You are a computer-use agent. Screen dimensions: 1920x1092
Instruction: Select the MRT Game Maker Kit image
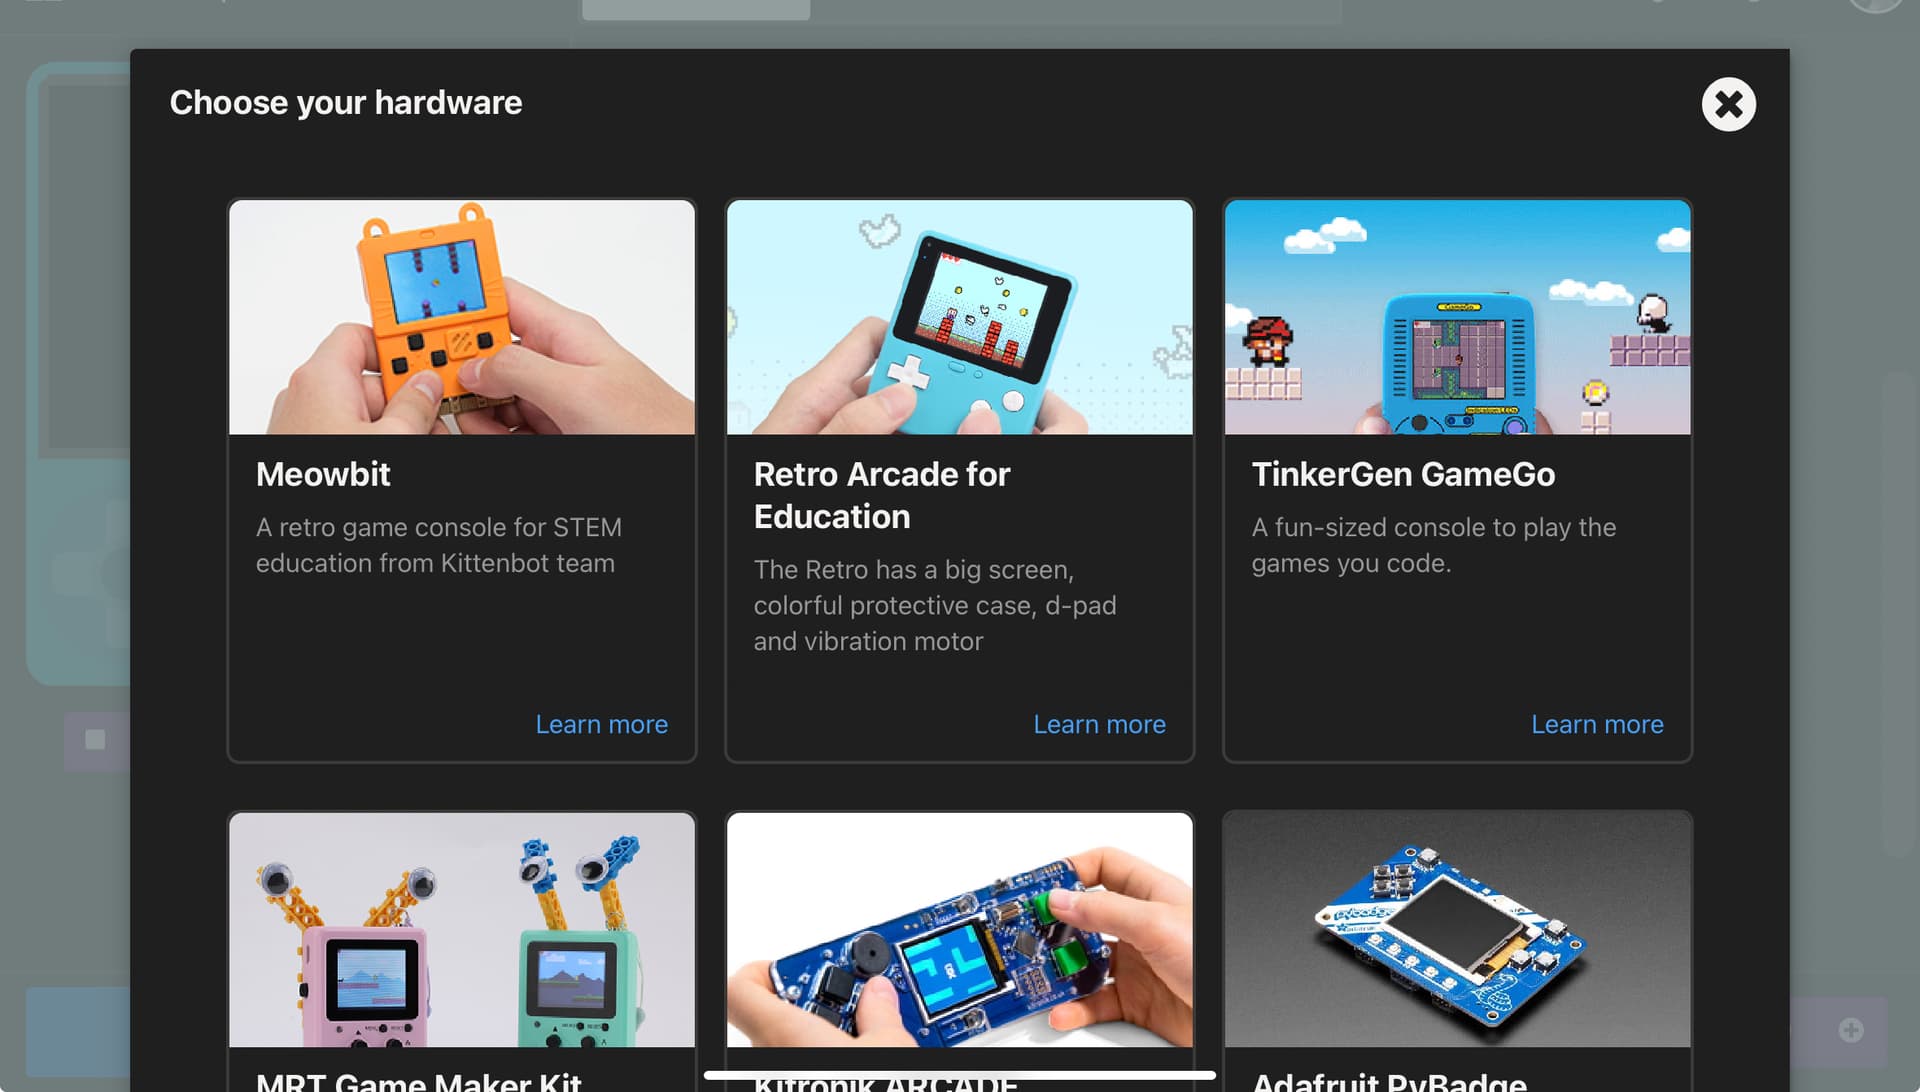[x=462, y=930]
